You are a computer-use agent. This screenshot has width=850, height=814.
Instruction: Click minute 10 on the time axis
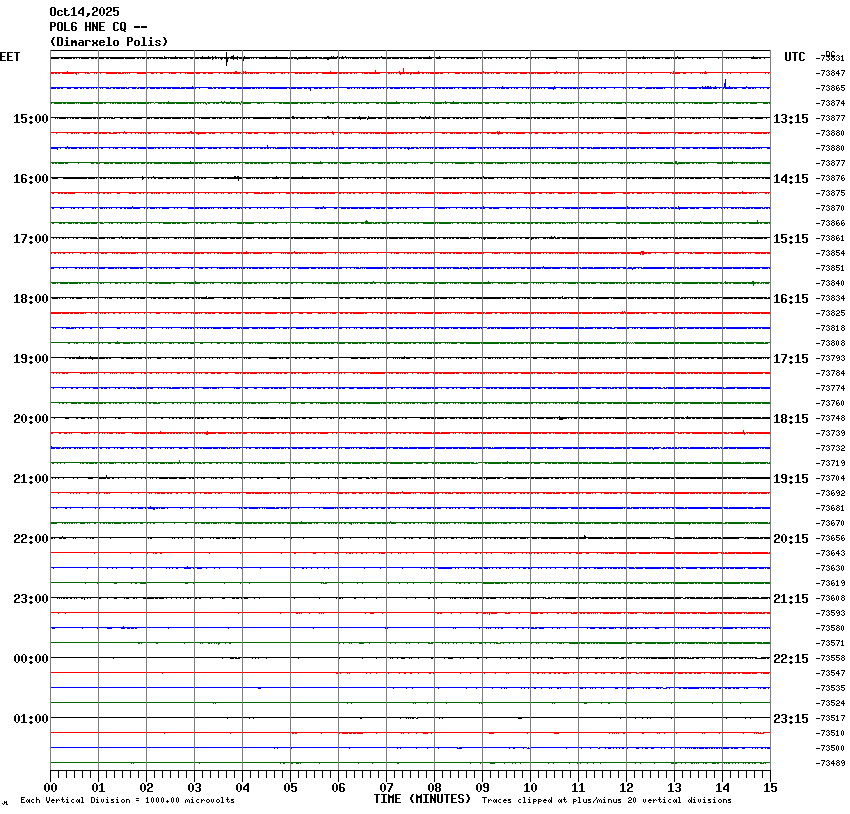point(530,788)
